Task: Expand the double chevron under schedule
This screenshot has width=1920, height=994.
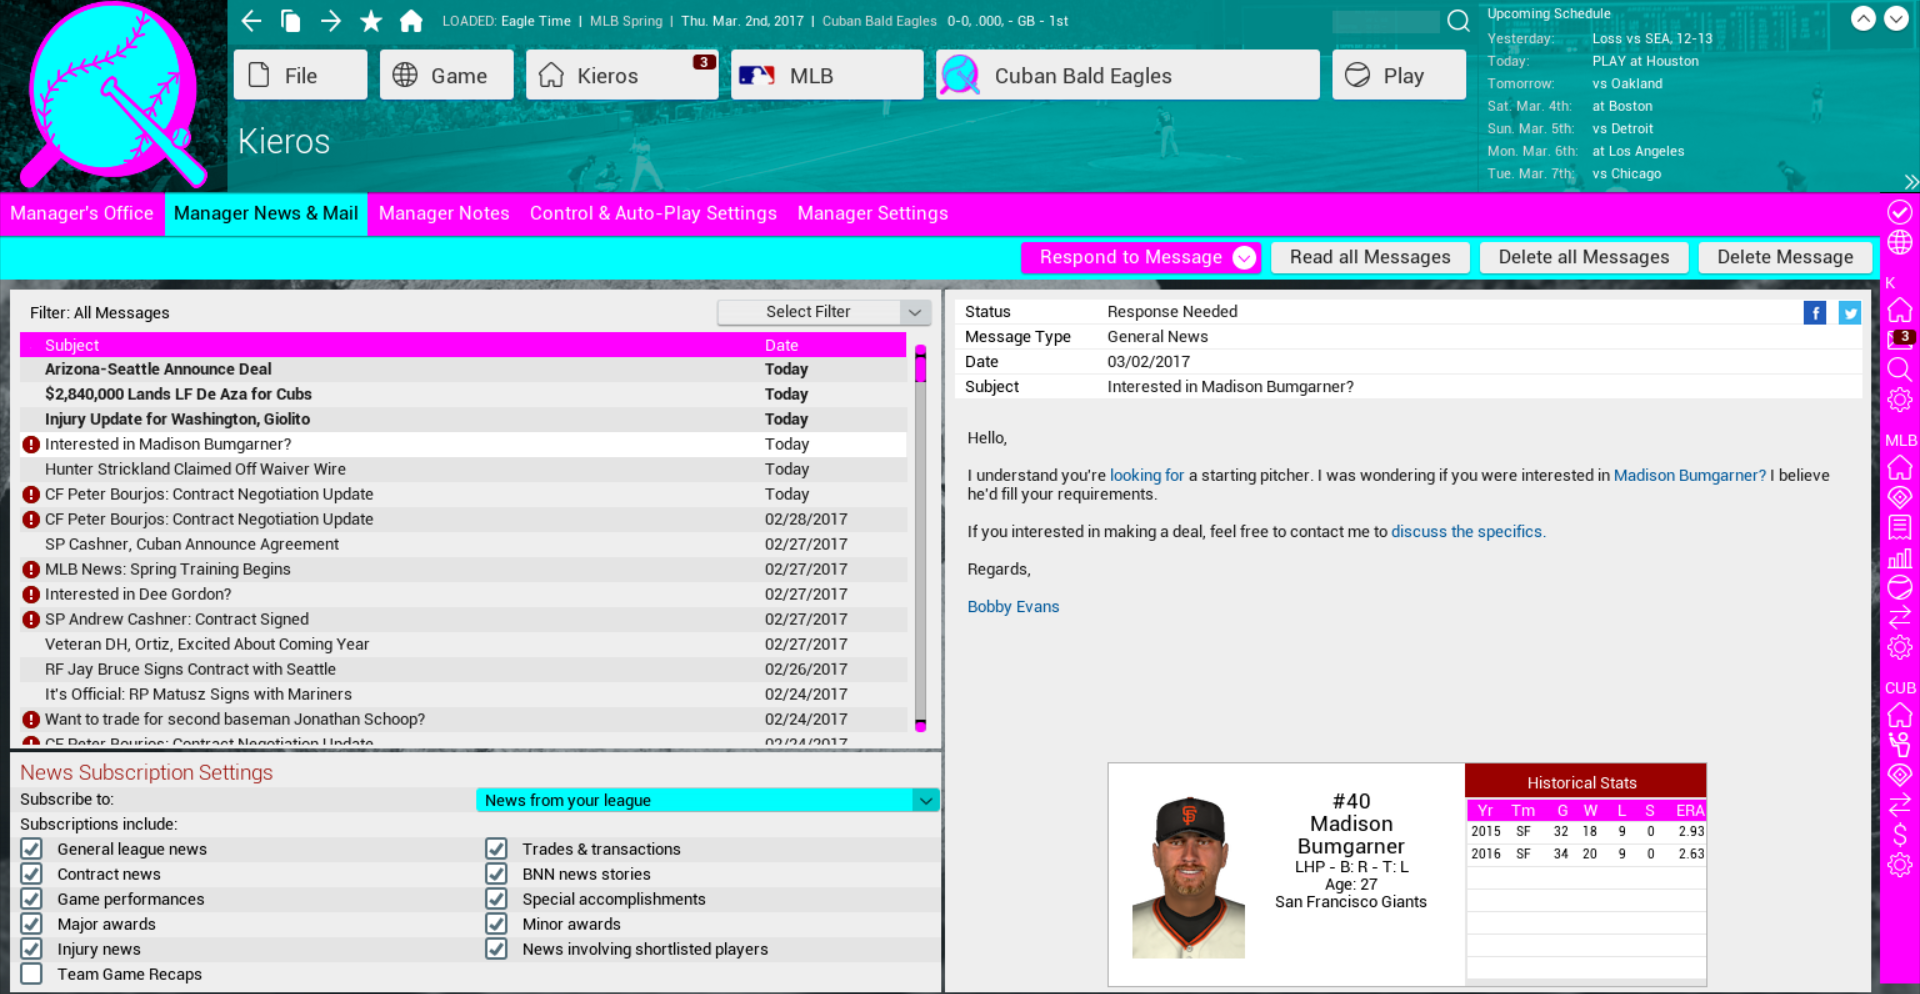Action: click(x=1911, y=182)
